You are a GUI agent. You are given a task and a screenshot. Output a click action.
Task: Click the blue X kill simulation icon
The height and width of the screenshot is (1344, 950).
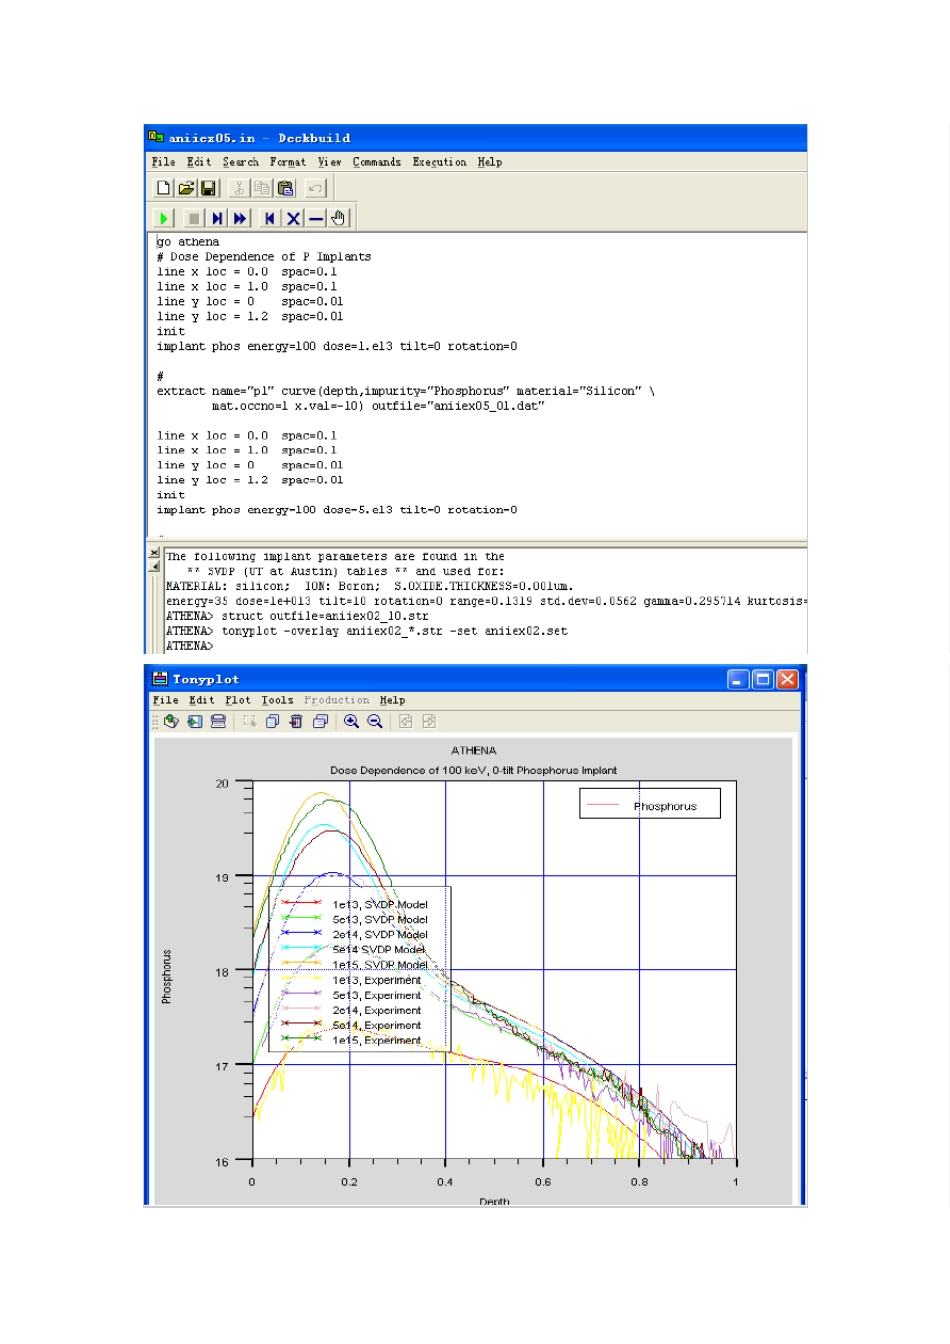coord(293,218)
